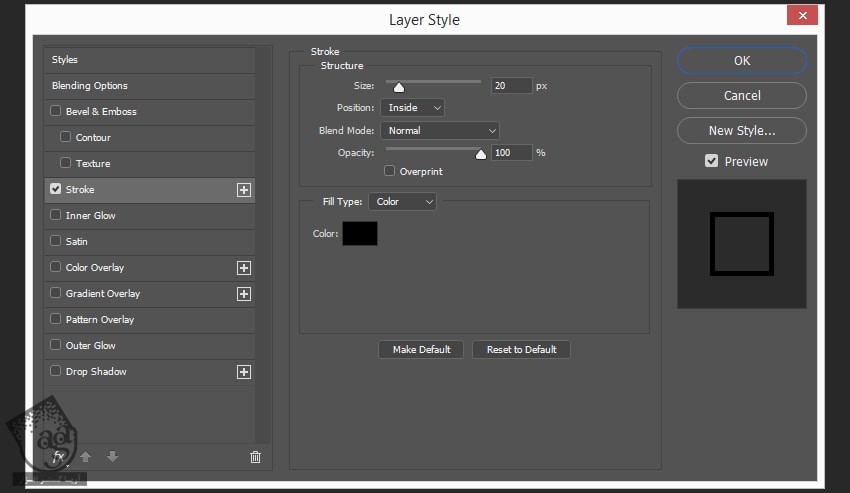Enable the Bevel & Emboss checkbox
The width and height of the screenshot is (850, 493).
(56, 112)
